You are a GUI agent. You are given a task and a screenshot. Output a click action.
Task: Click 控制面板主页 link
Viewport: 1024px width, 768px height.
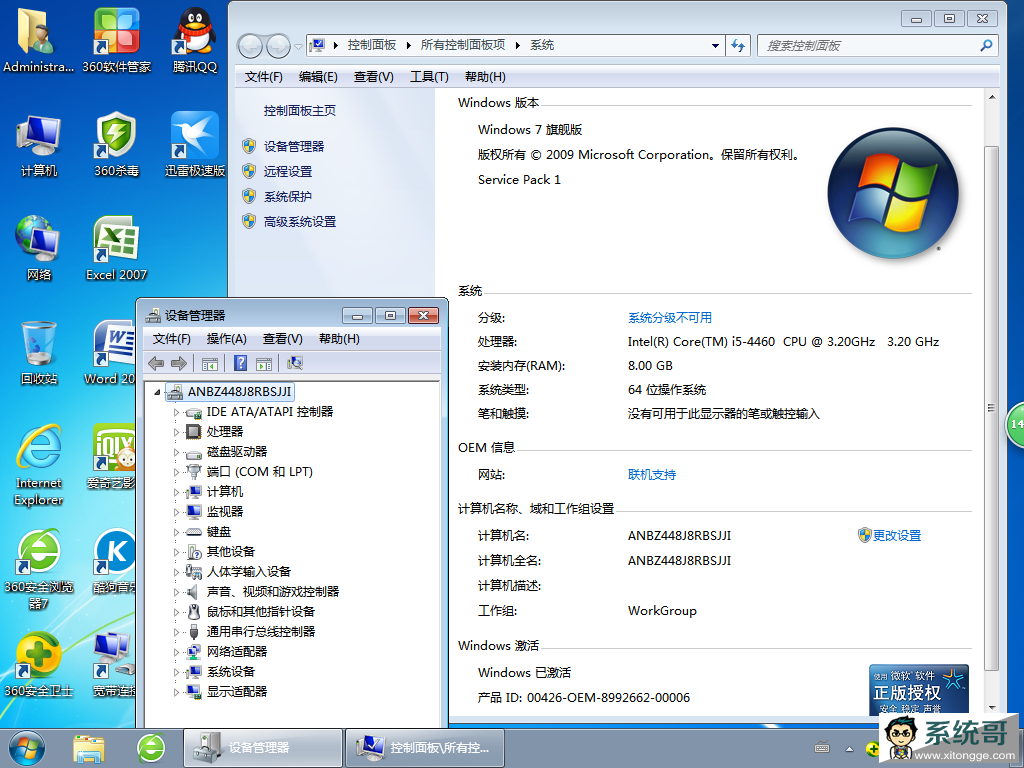[300, 111]
